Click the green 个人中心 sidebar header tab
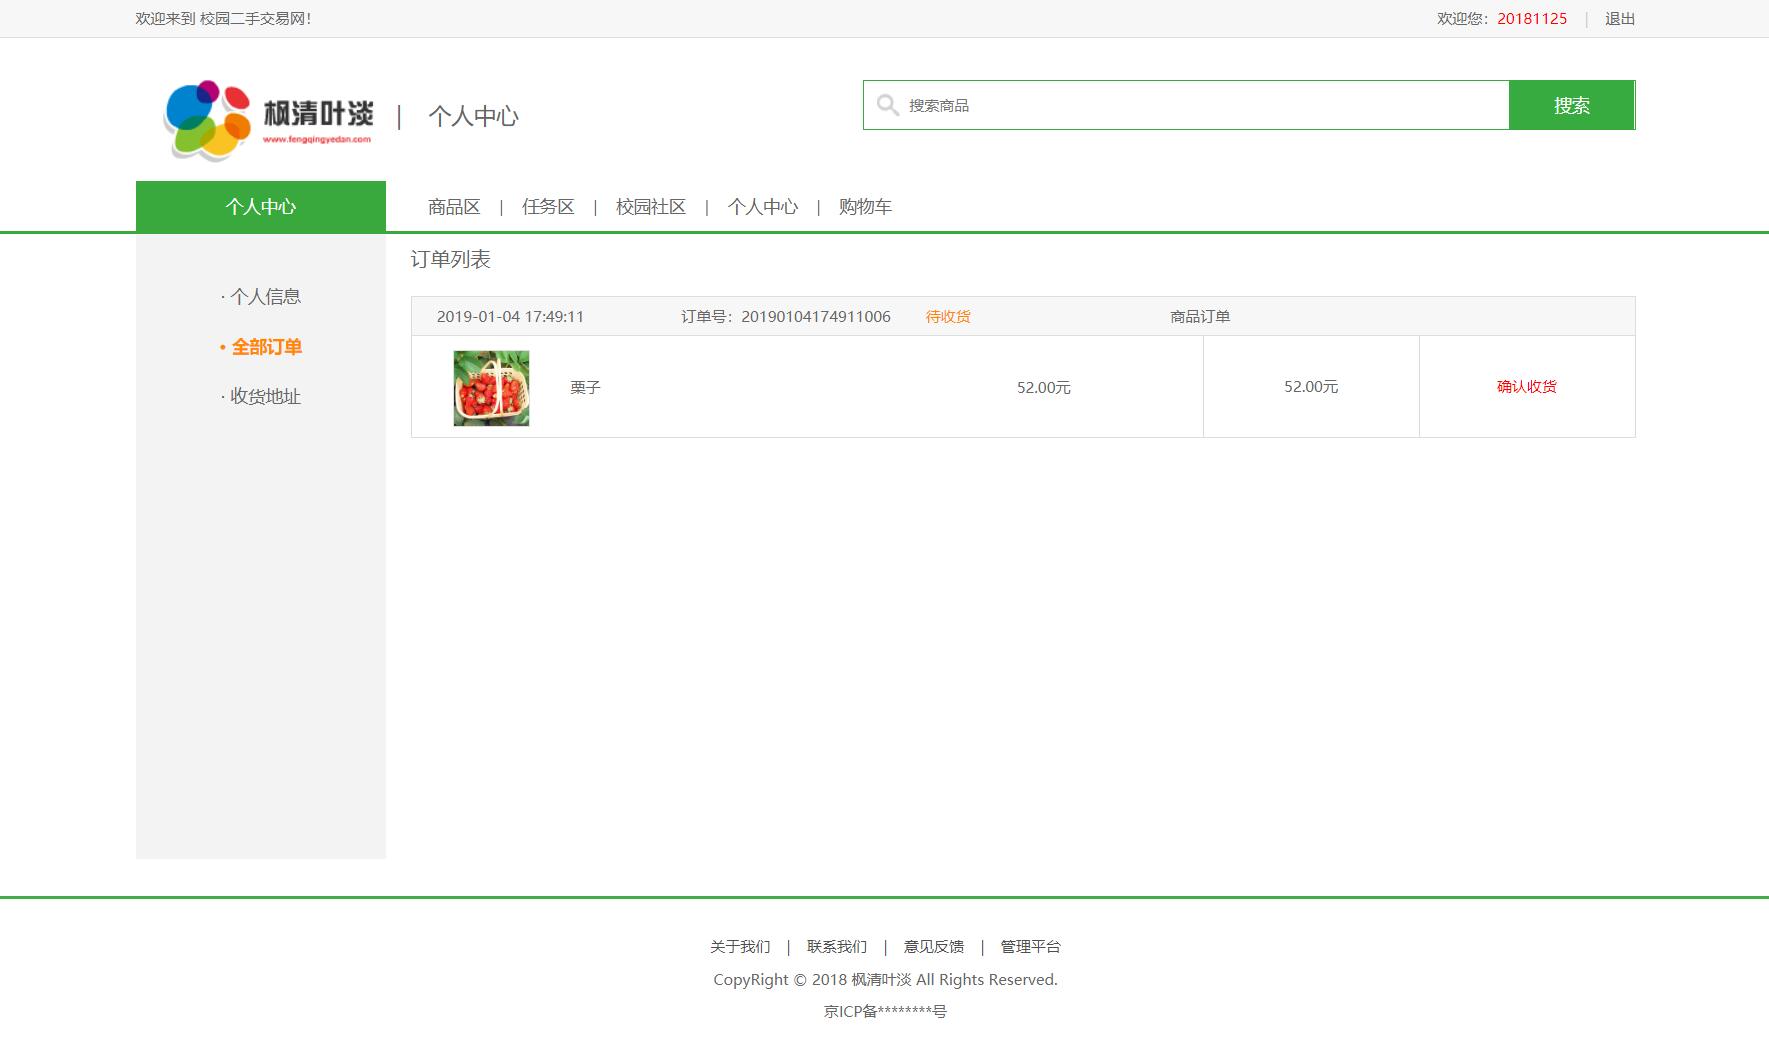The width and height of the screenshot is (1769, 1045). point(260,207)
